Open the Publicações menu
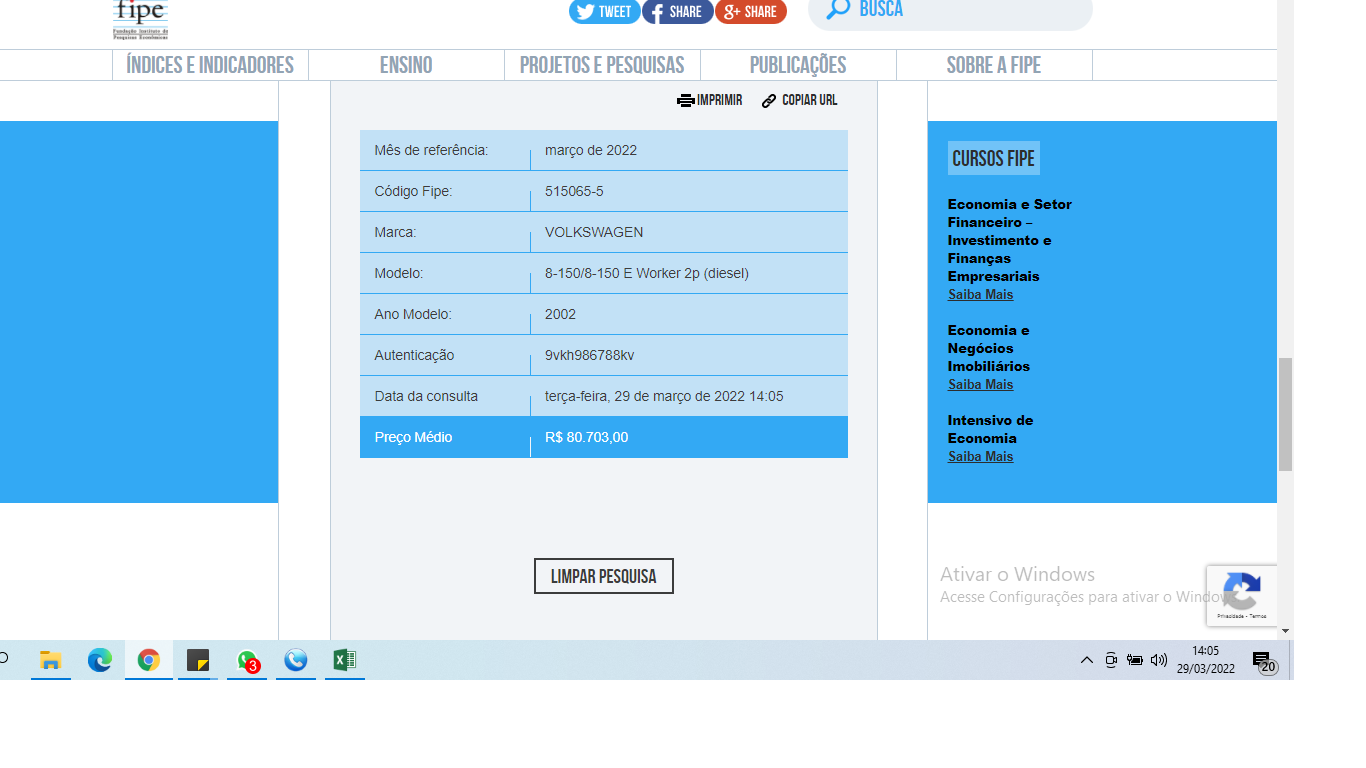This screenshot has height=768, width=1366. coord(798,65)
